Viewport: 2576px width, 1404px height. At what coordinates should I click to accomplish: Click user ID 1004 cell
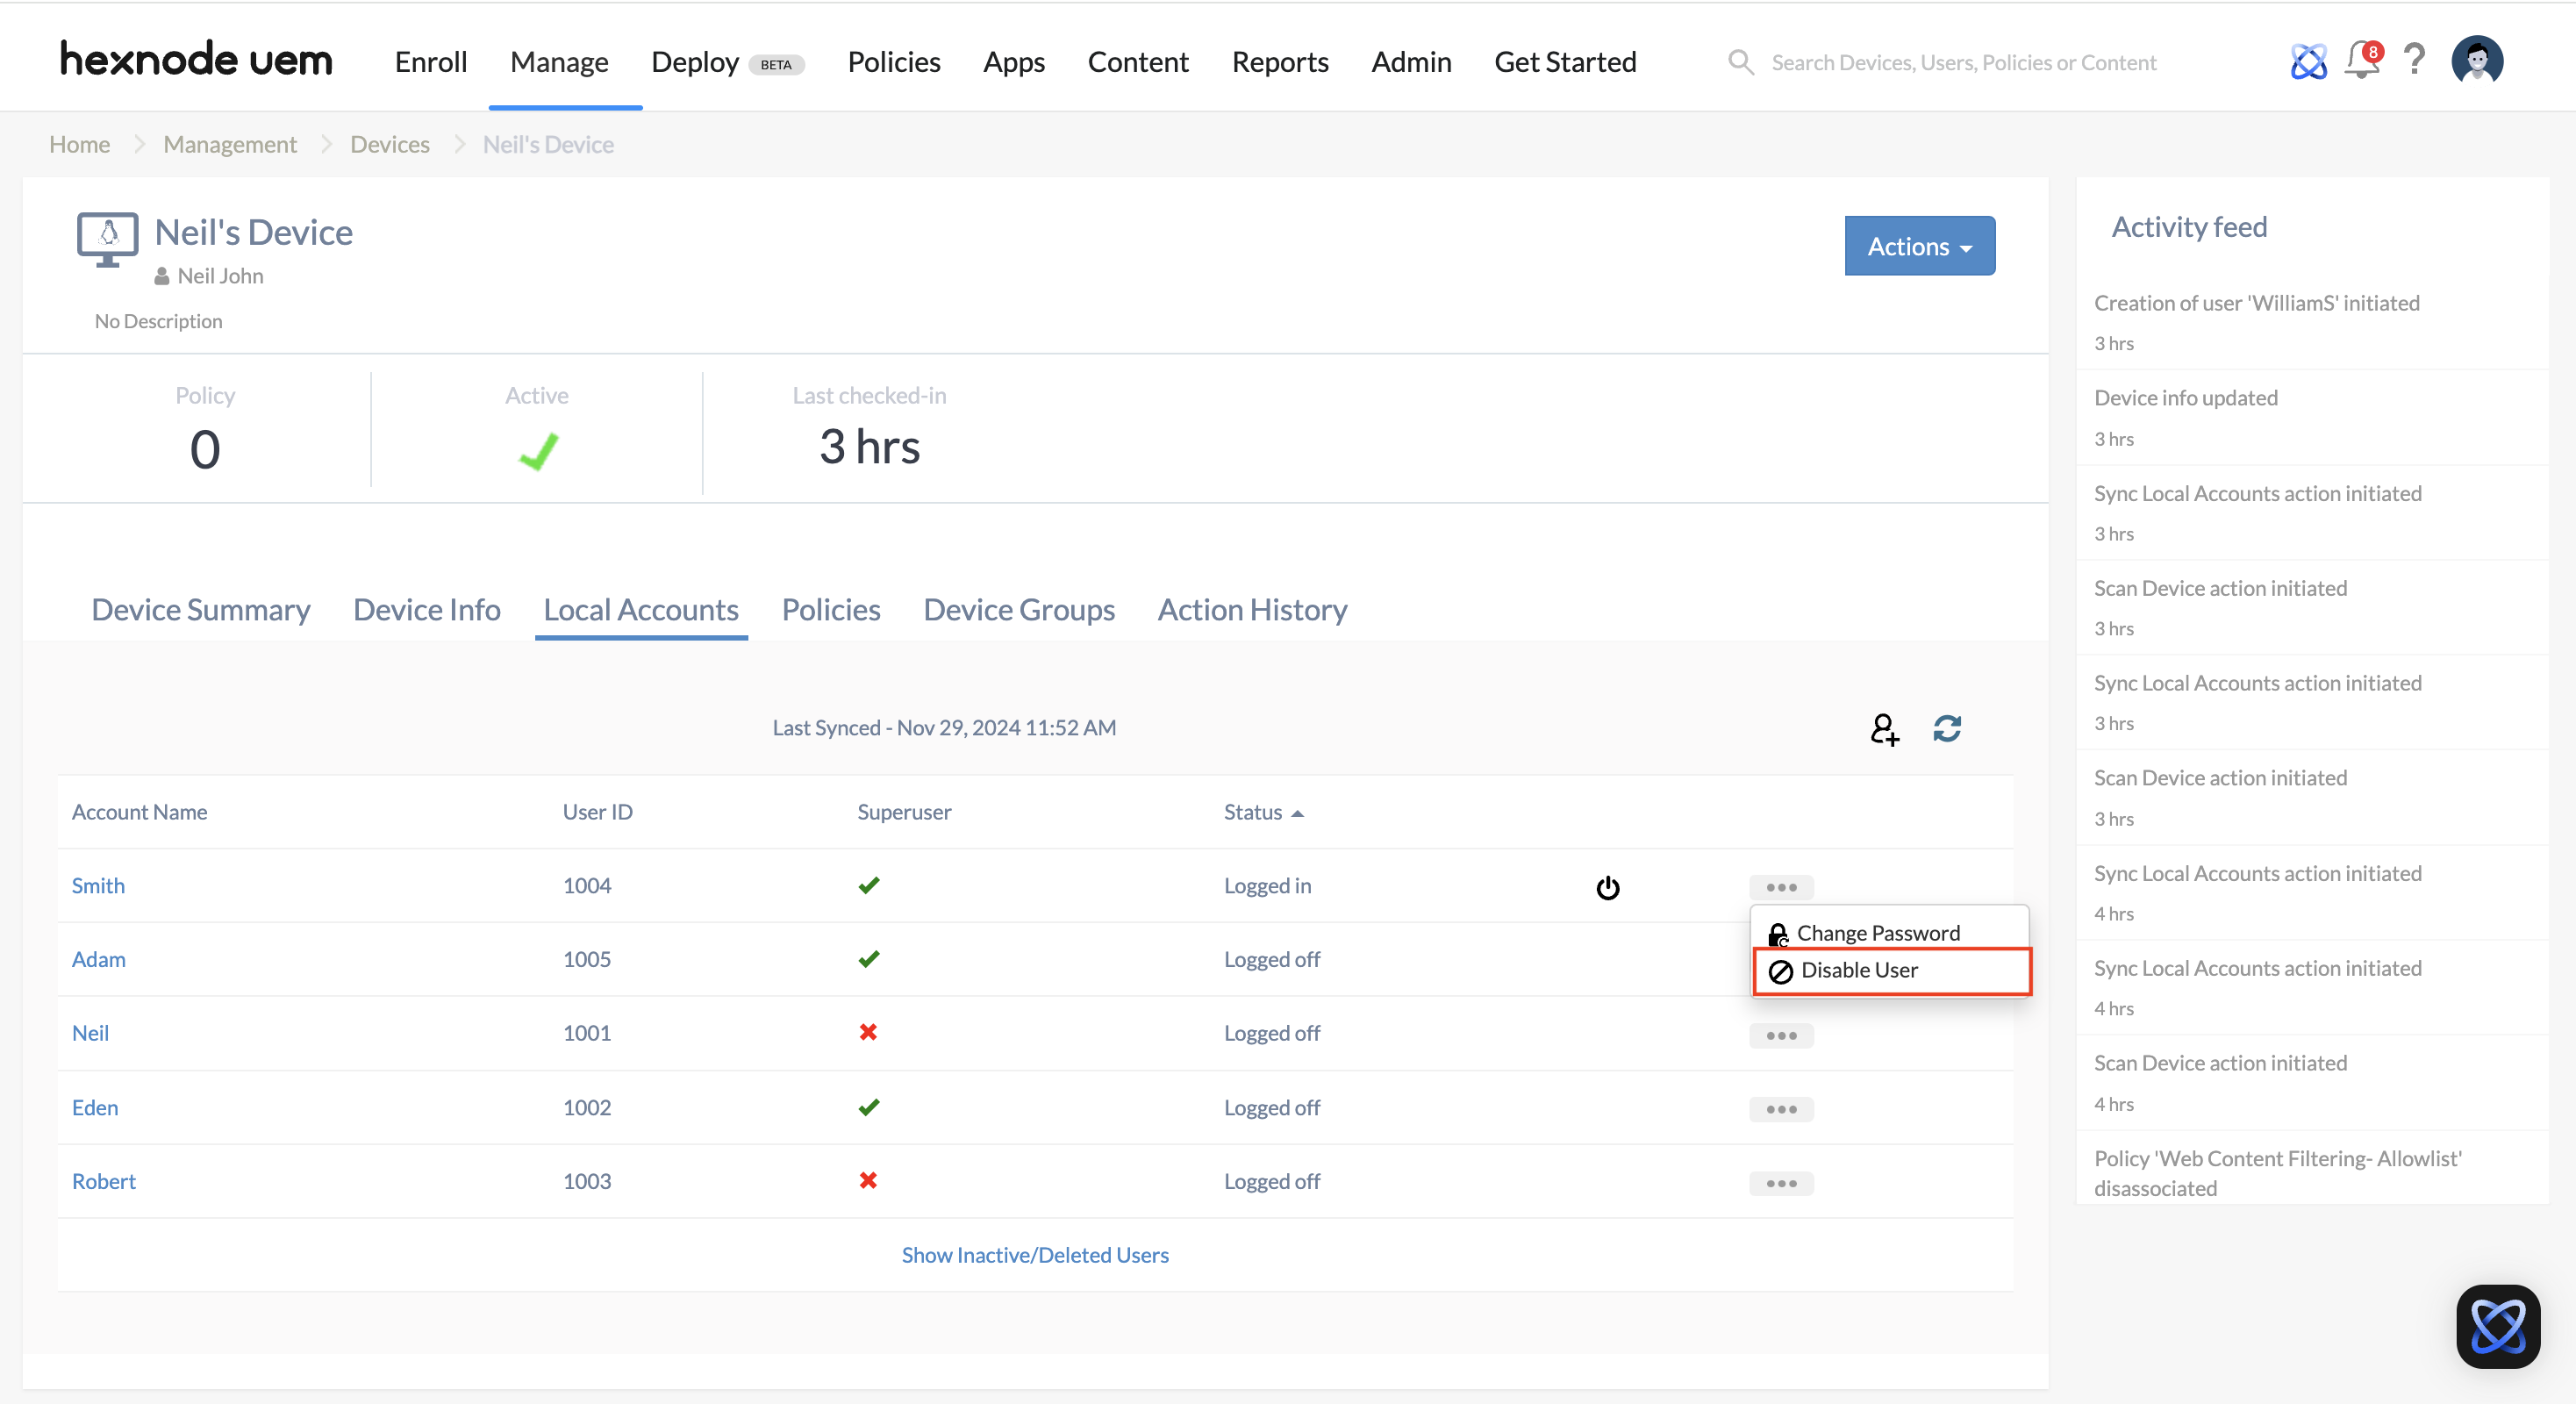[x=587, y=885]
